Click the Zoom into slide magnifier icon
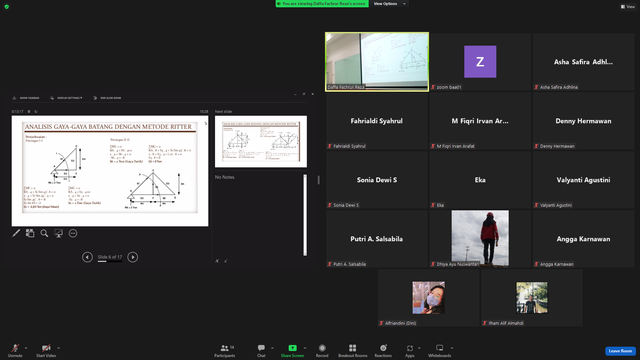640x360 pixels. pos(44,233)
